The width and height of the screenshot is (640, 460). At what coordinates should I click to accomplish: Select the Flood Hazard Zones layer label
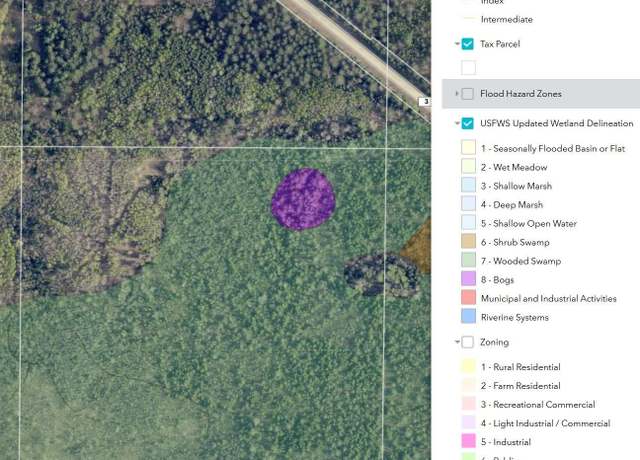[521, 94]
